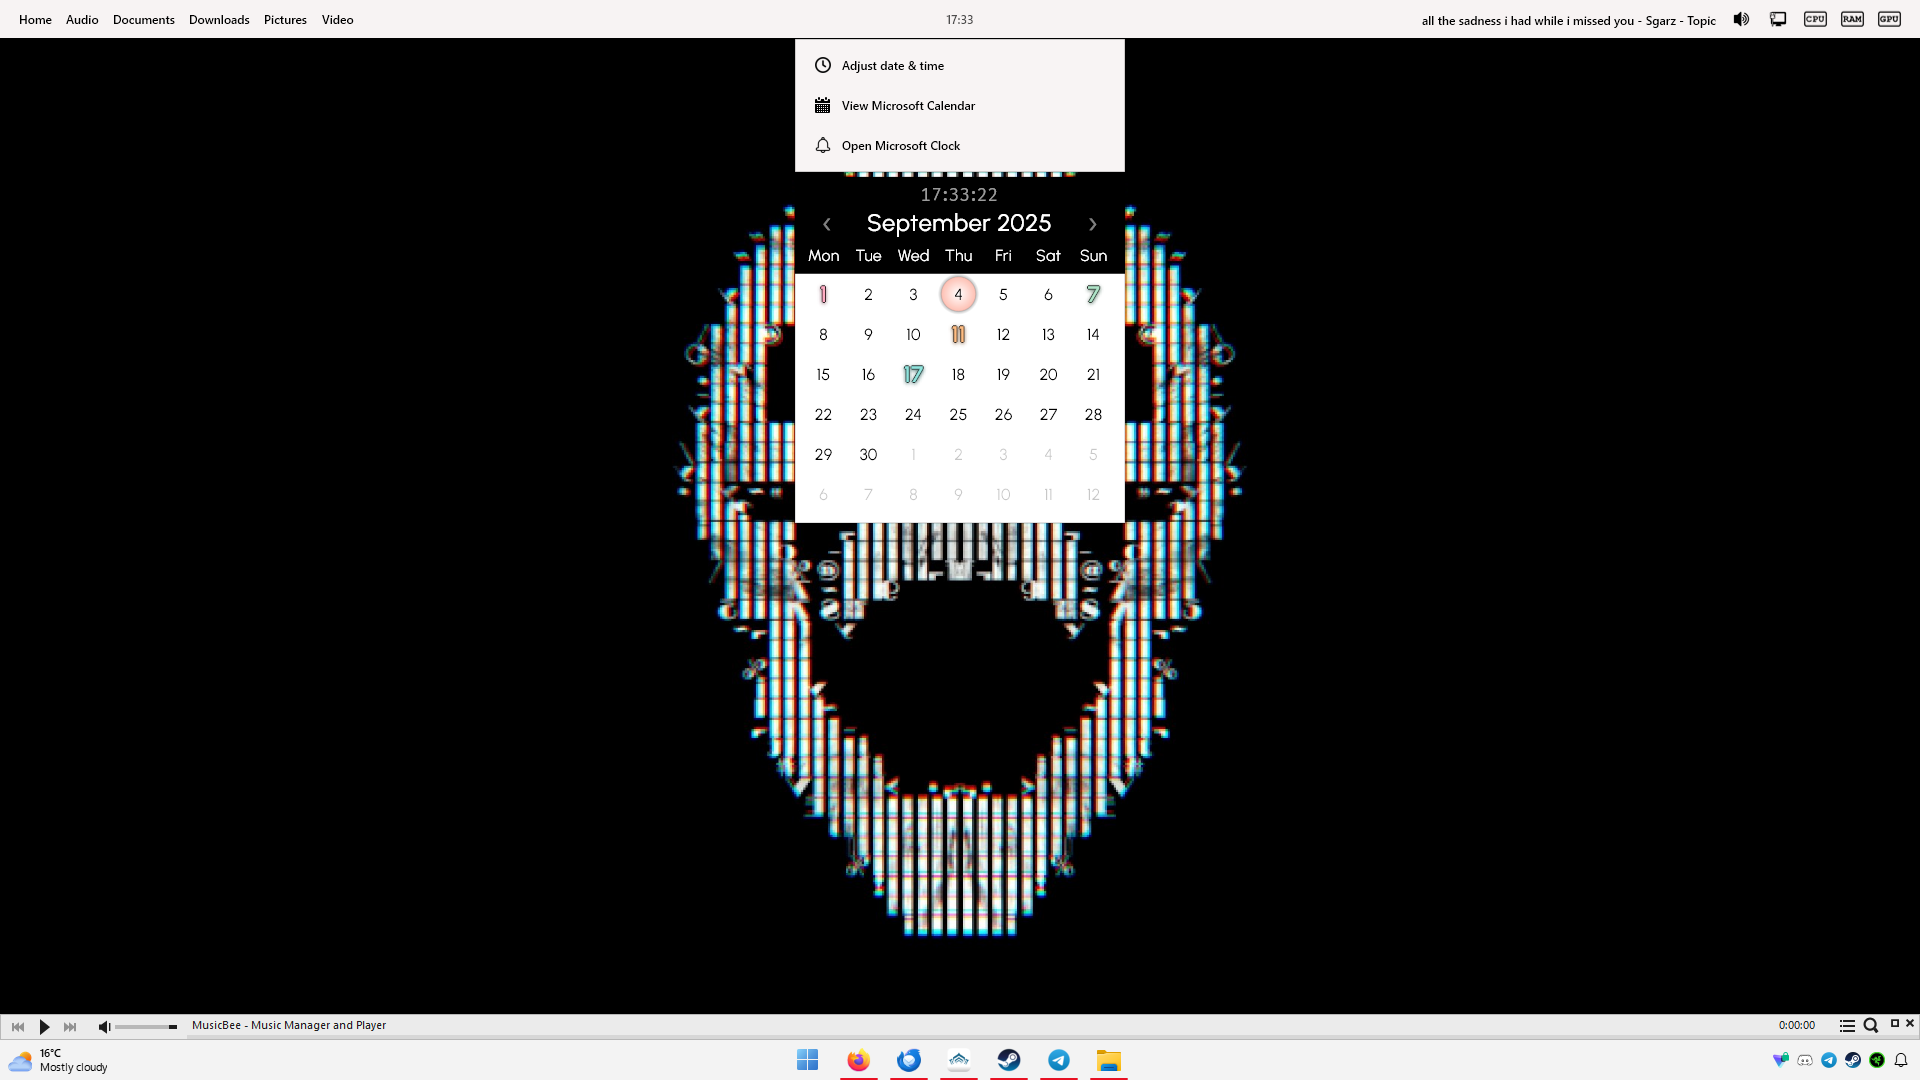Open Discord from the system tray
The height and width of the screenshot is (1080, 1920).
click(1805, 1060)
